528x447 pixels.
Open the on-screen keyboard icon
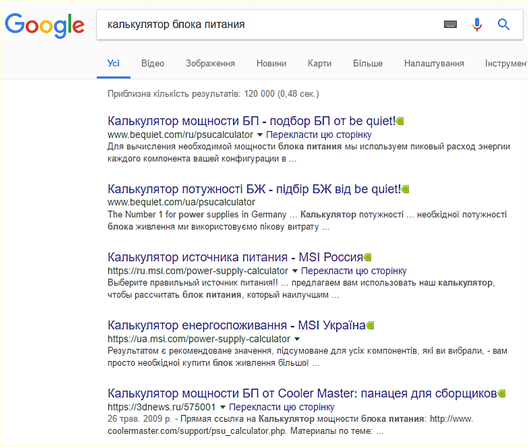pyautogui.click(x=450, y=24)
